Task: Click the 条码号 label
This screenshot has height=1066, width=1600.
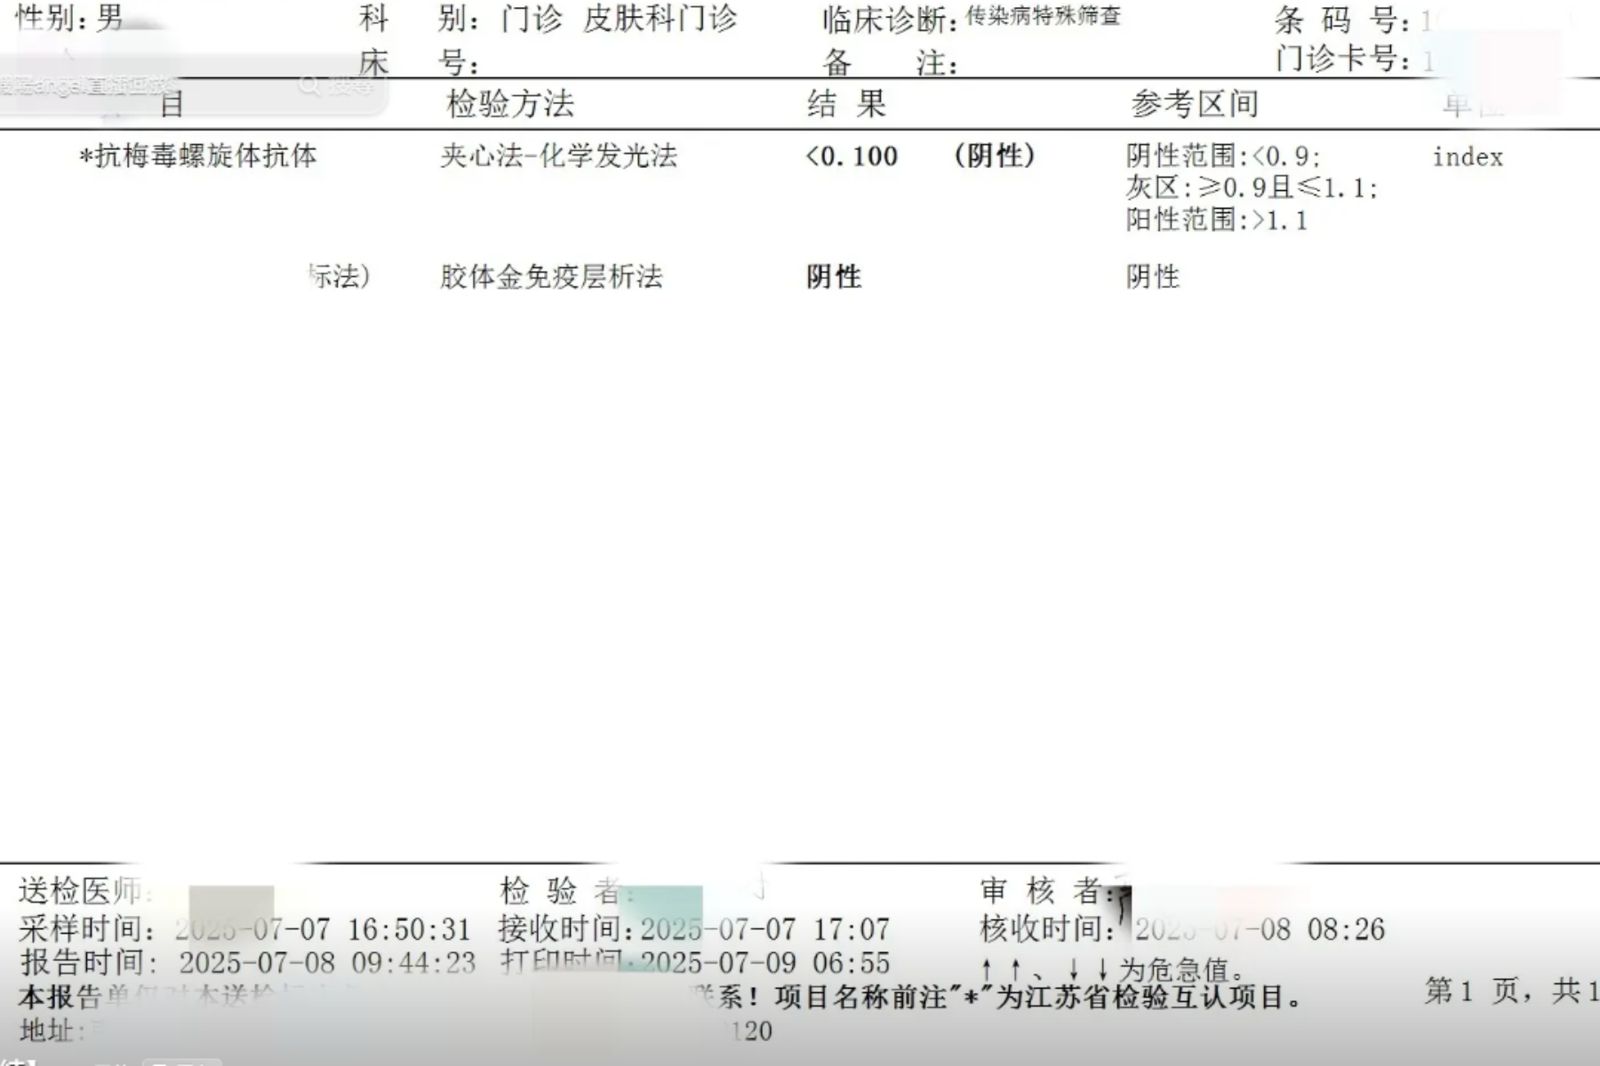Action: click(1343, 19)
